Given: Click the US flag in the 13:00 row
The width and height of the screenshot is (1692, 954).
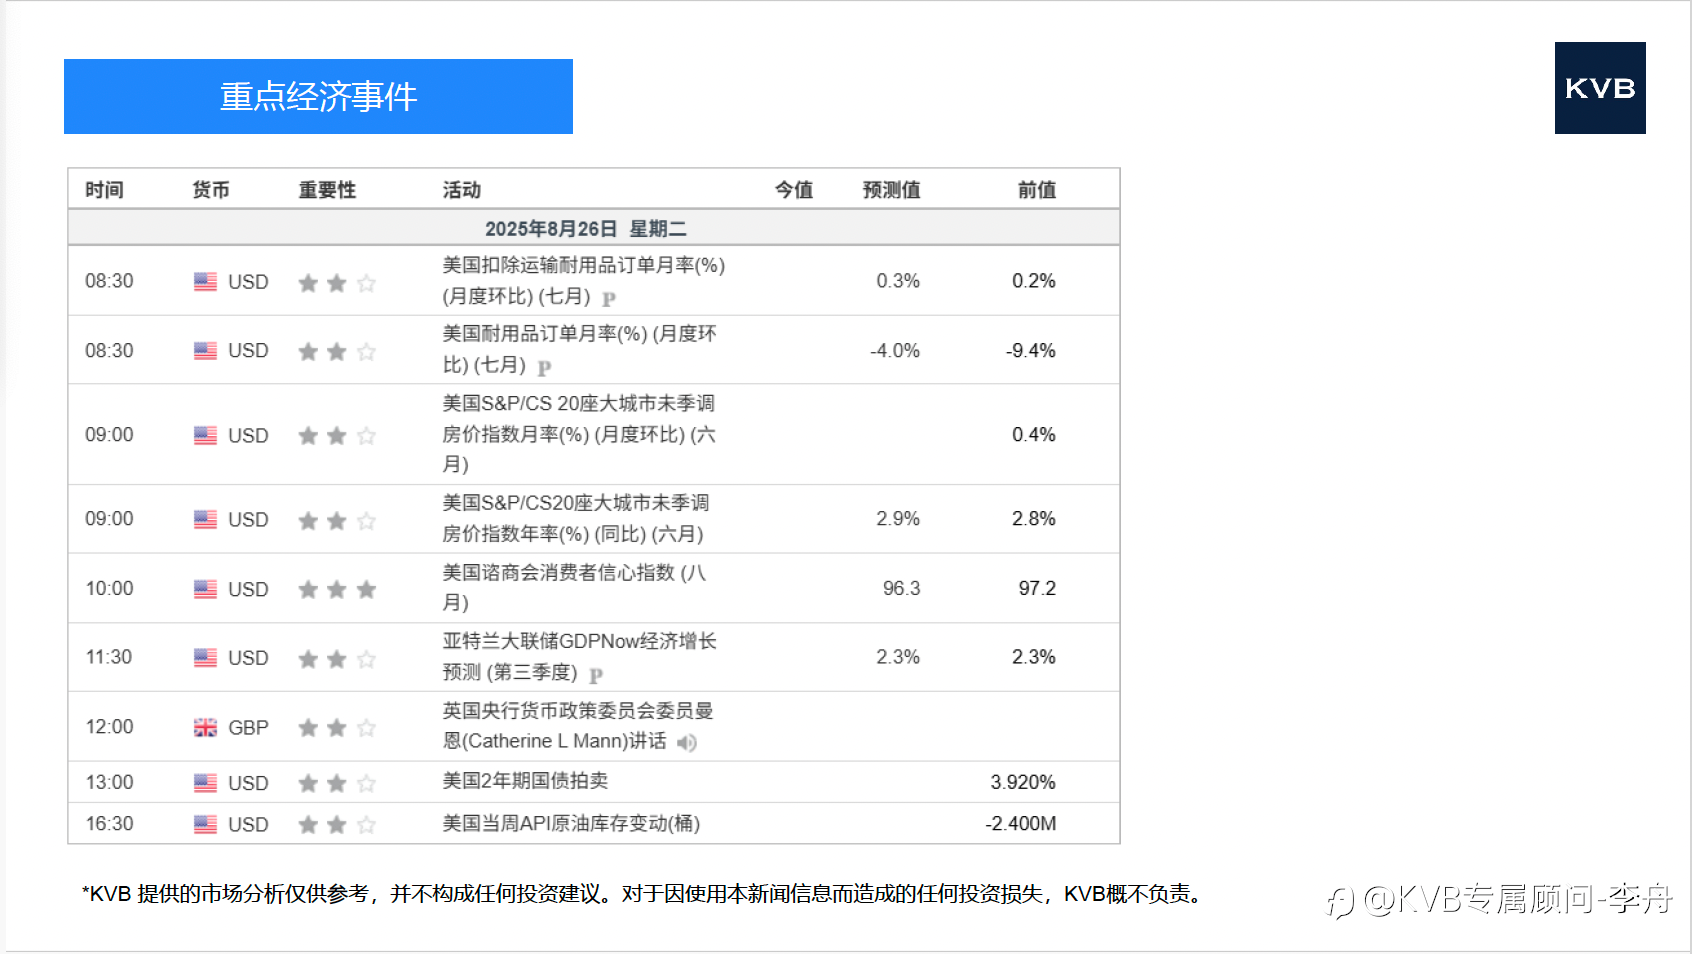Looking at the screenshot, I should coord(205,783).
